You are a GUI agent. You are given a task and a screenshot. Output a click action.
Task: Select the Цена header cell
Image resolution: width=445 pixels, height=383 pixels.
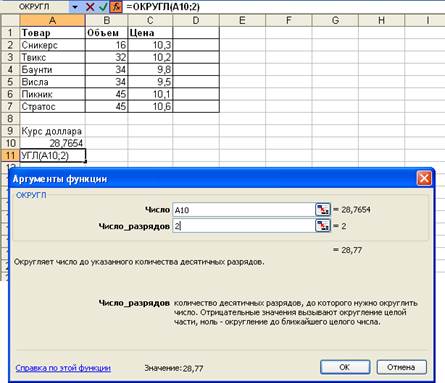[150, 33]
